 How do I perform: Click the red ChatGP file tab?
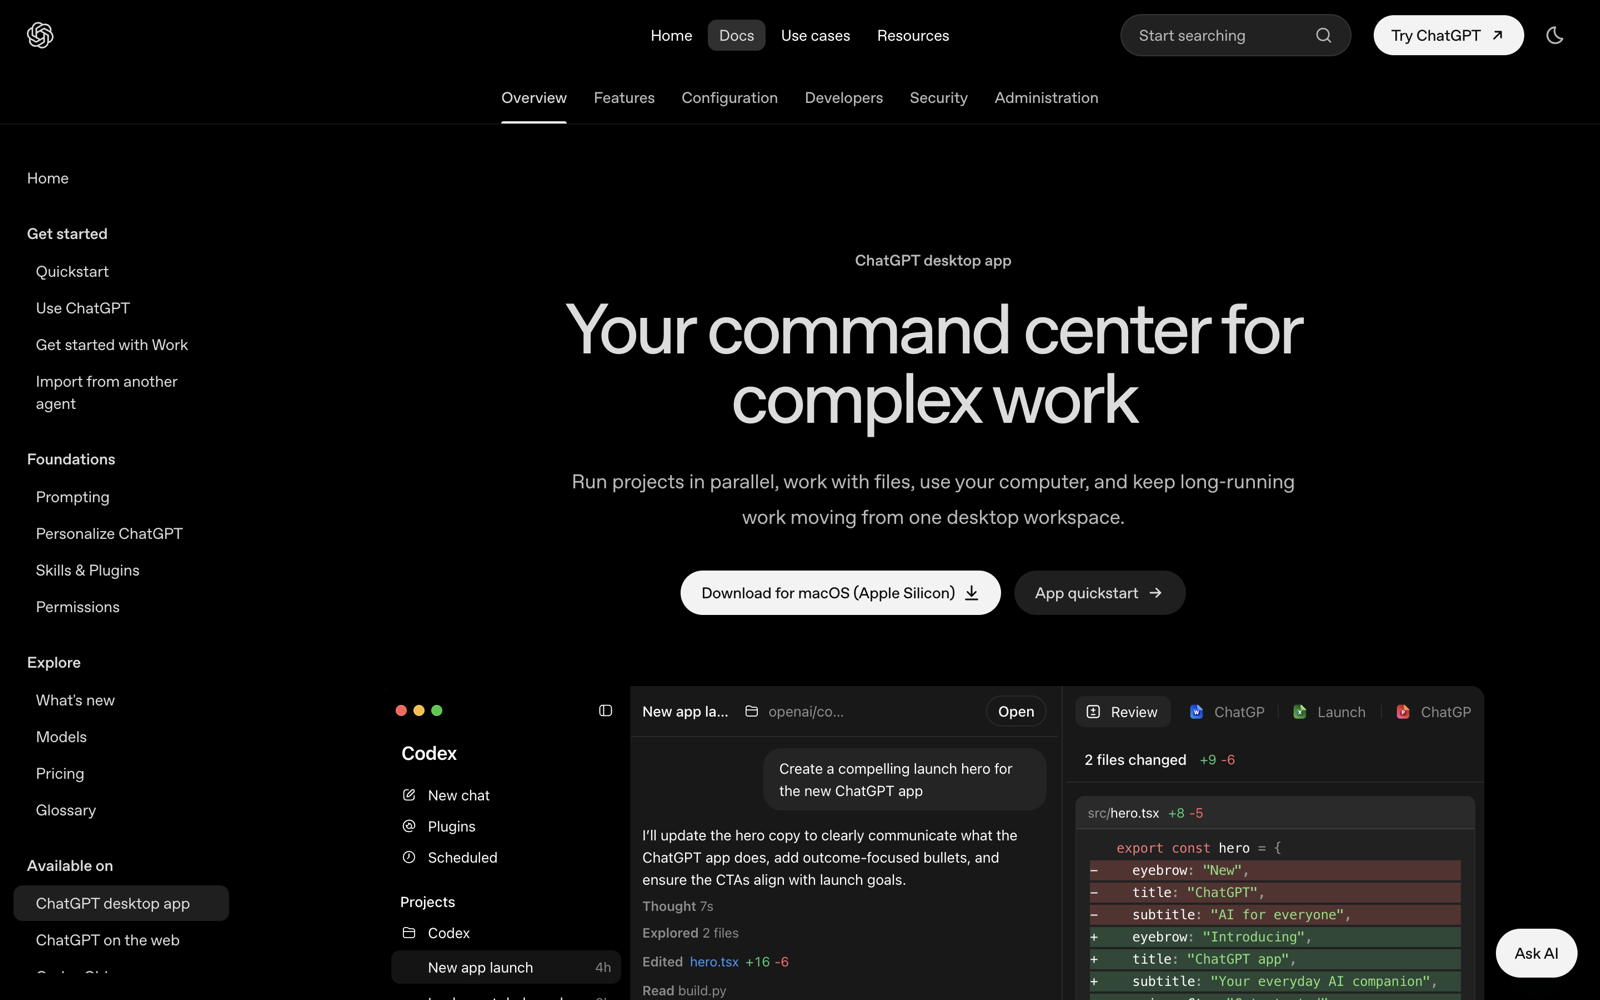coord(1433,712)
